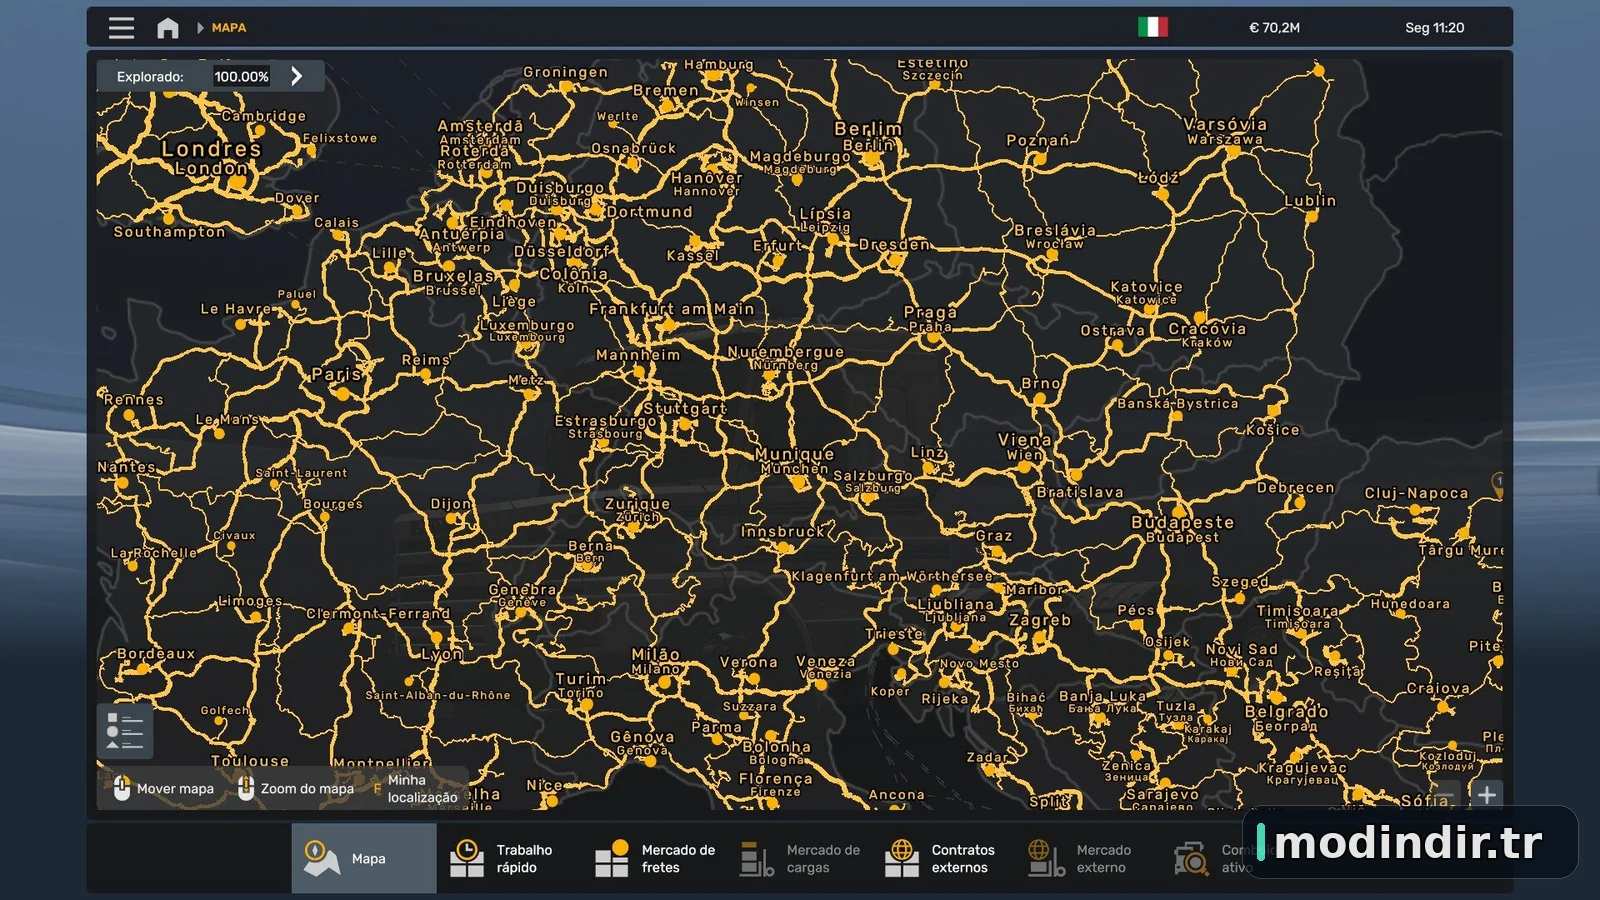Screen dimensions: 1600x900
Task: Open the hamburger main menu
Action: click(x=121, y=28)
